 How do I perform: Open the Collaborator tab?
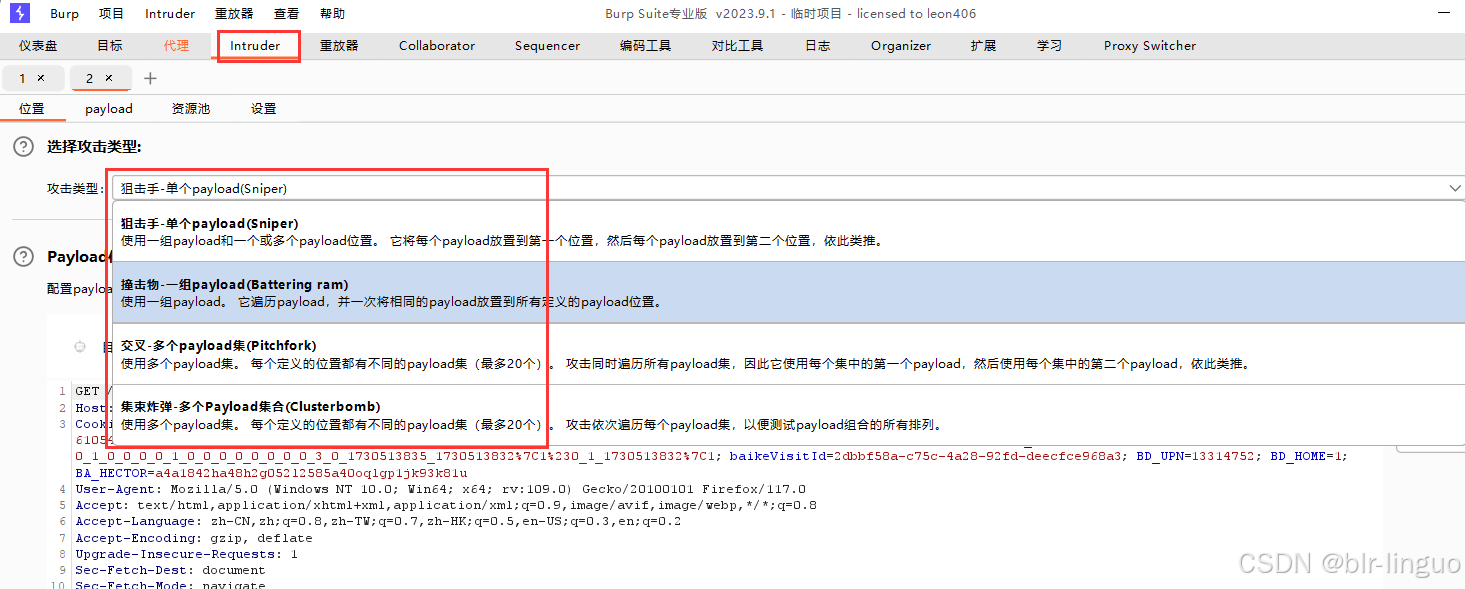(x=437, y=46)
